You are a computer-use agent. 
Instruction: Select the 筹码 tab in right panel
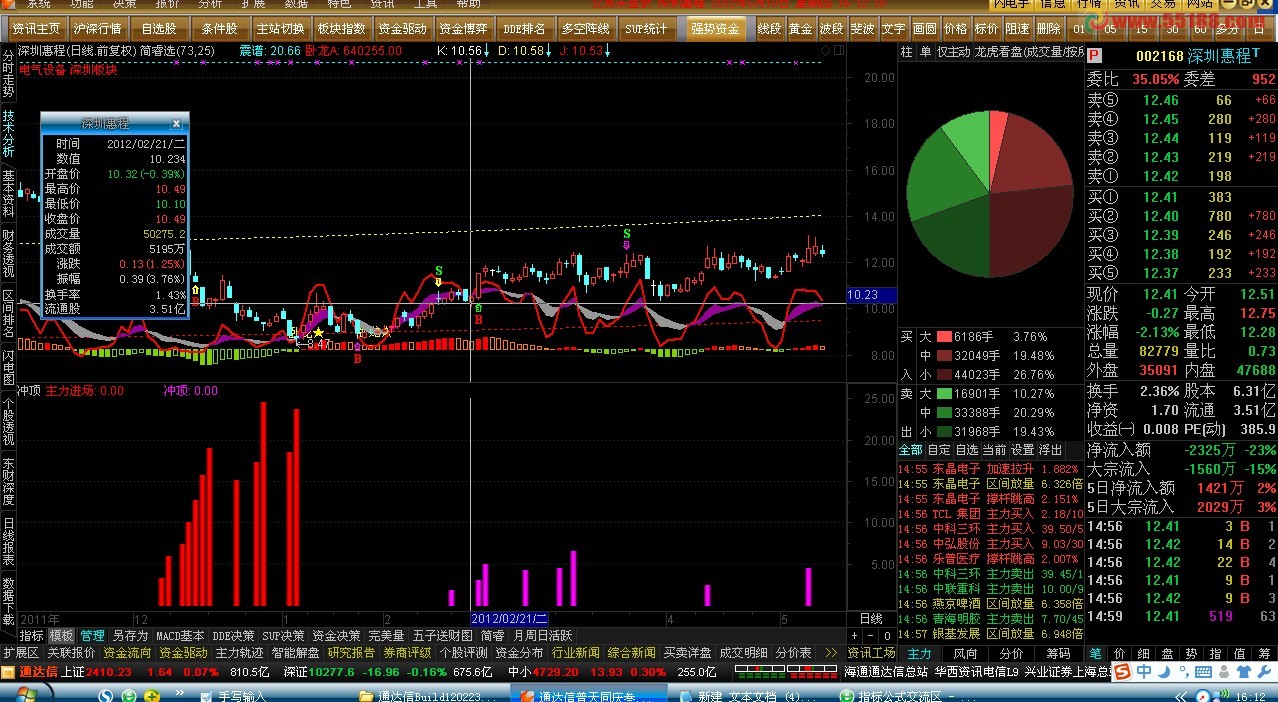pos(1058,653)
